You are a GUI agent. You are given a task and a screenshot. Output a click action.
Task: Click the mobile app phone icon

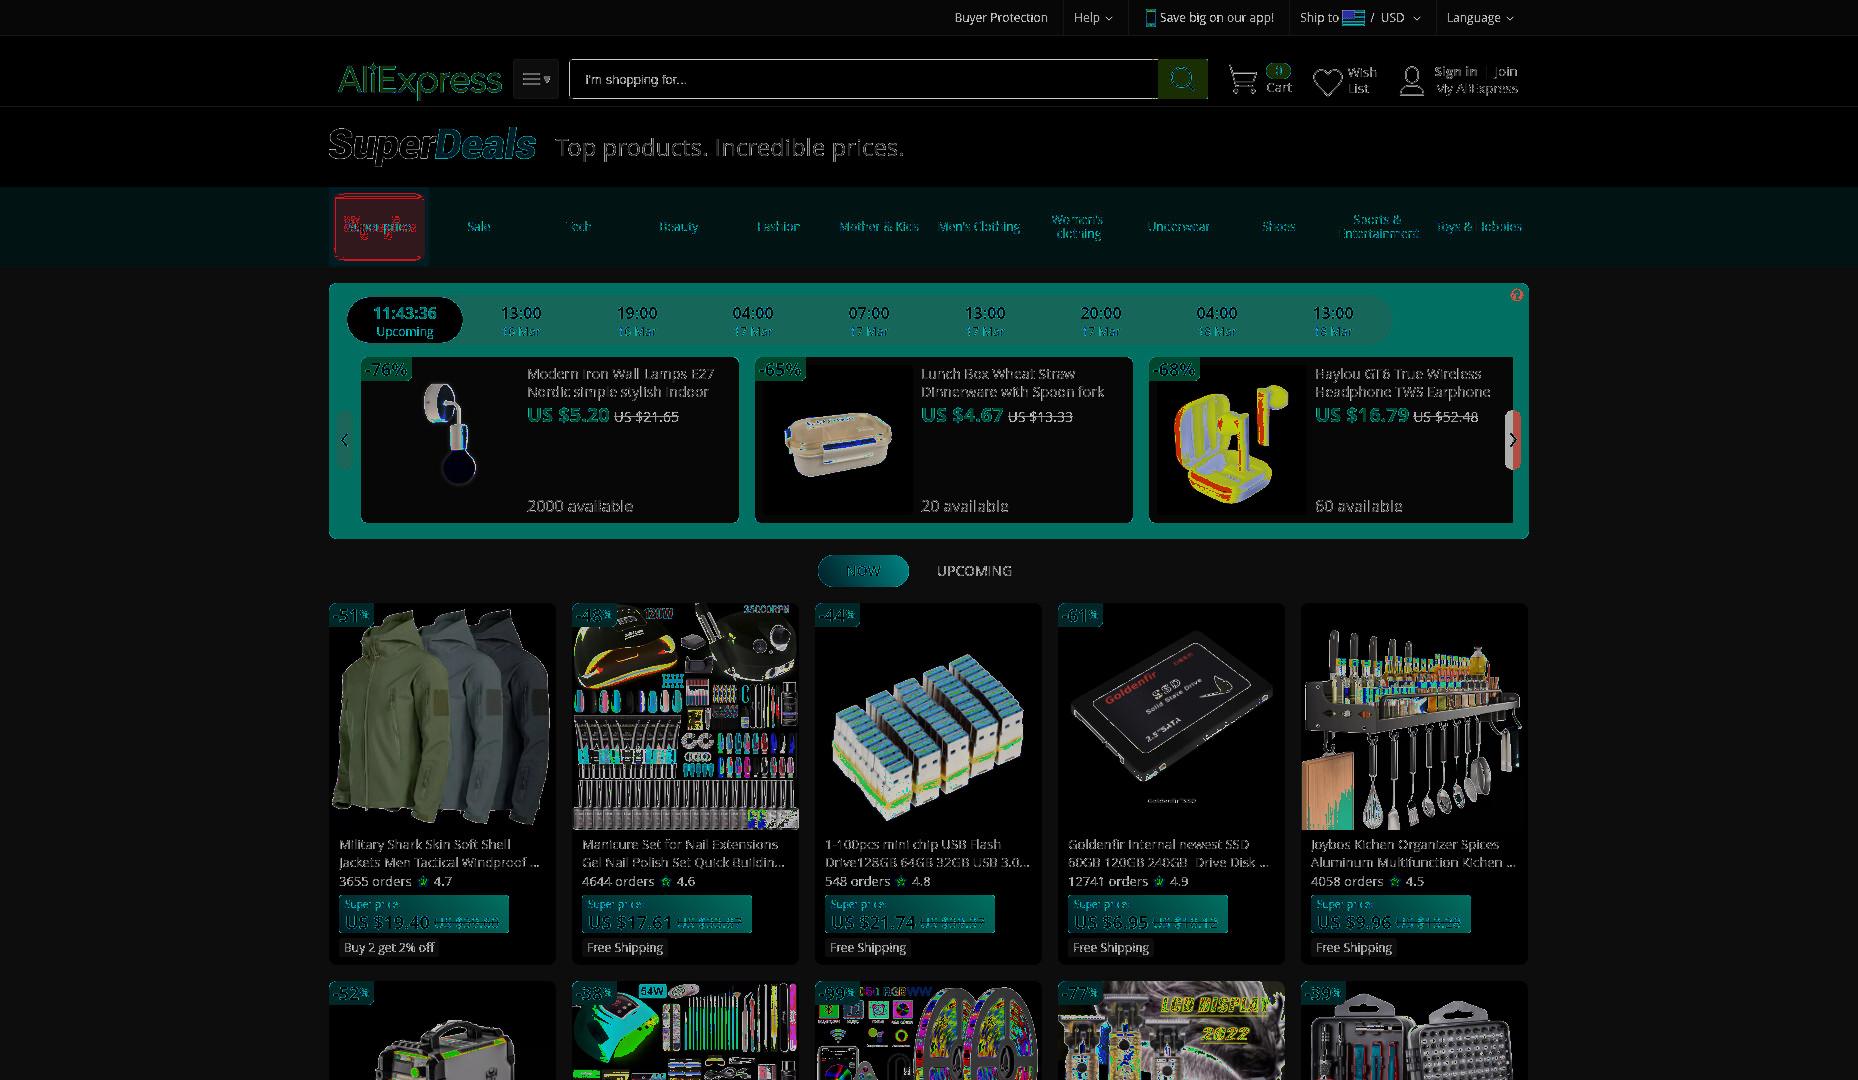tap(1150, 18)
